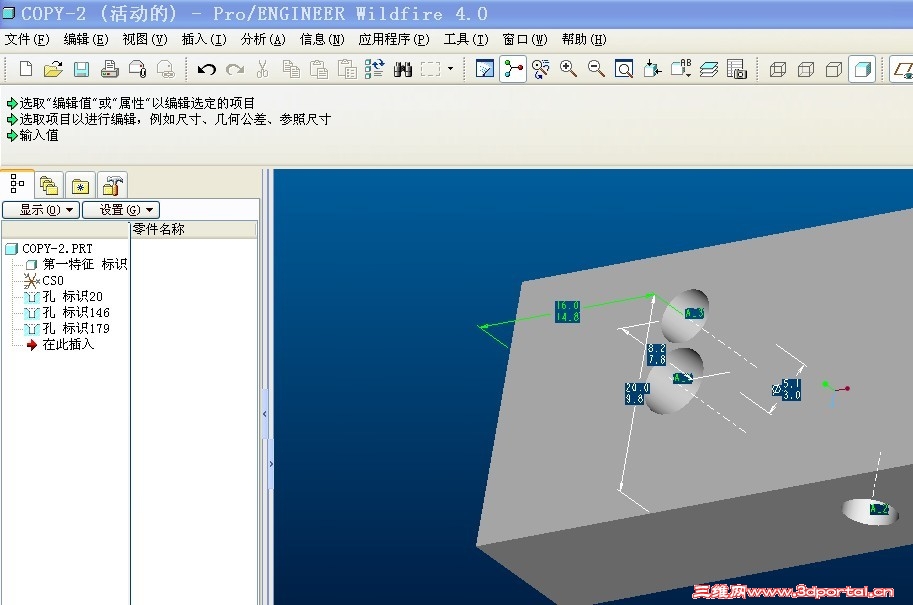Viewport: 913px width, 605px height.
Task: Select the 16.0 / 14.8 dimension label
Action: click(567, 312)
